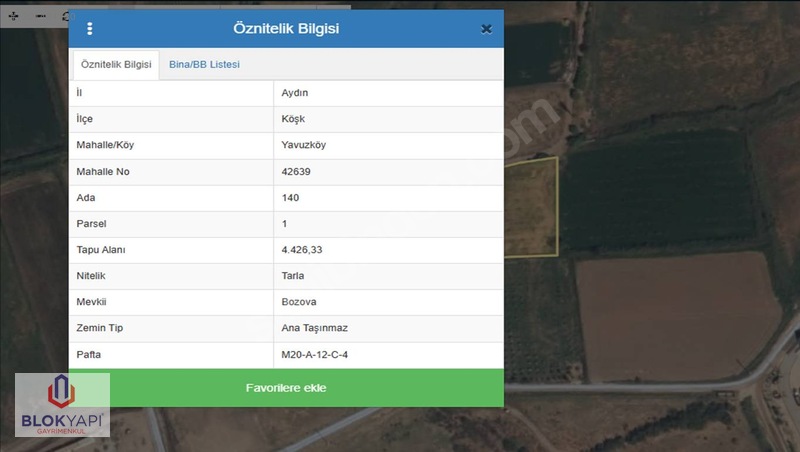800x452 pixels.
Task: Click the Ada label
Action: (x=86, y=197)
